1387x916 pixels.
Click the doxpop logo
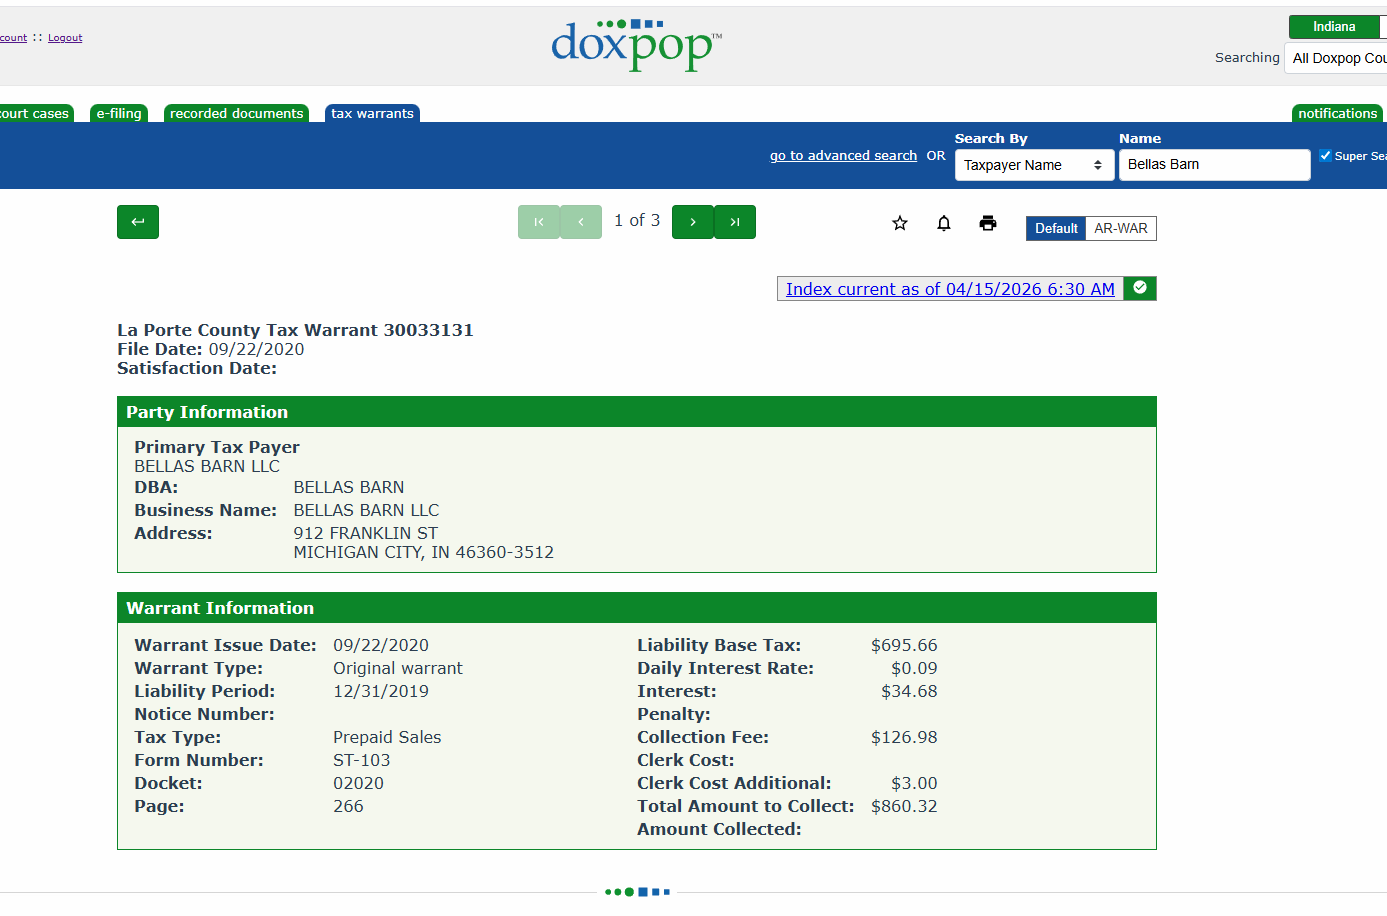point(636,45)
